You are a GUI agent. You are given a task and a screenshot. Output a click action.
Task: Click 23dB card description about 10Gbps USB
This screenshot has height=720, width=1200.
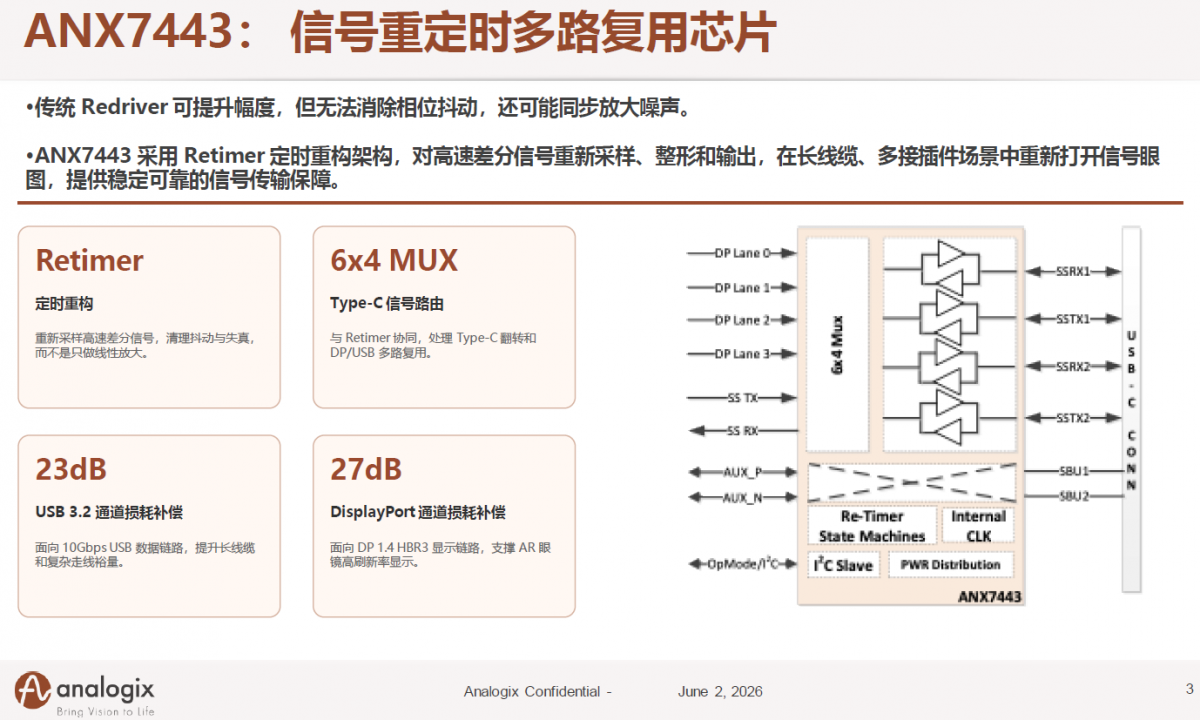tap(145, 554)
